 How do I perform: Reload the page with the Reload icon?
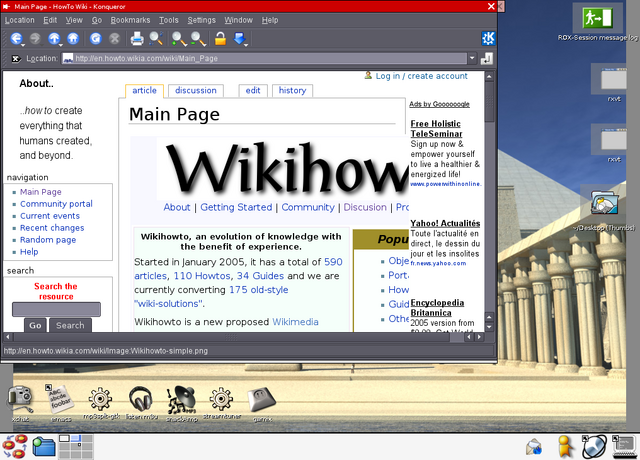[96, 38]
